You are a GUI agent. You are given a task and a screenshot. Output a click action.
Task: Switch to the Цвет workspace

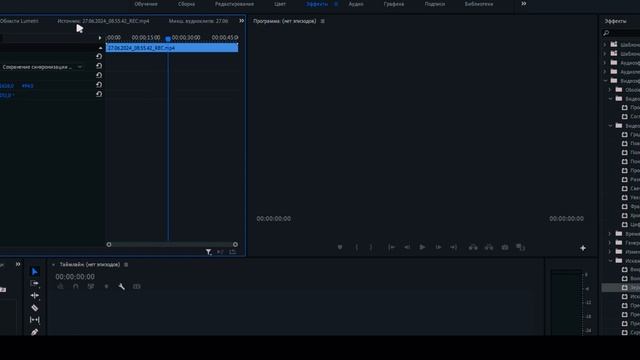[280, 4]
